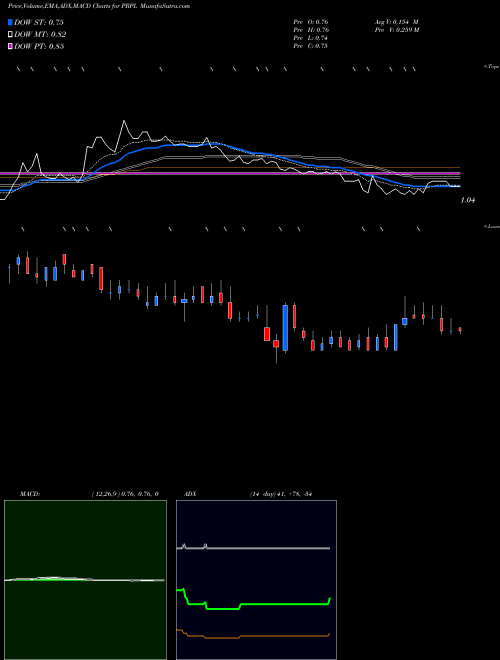Click the 'Avg V: 0.154 M' value
The height and width of the screenshot is (660, 500).
pos(396,21)
